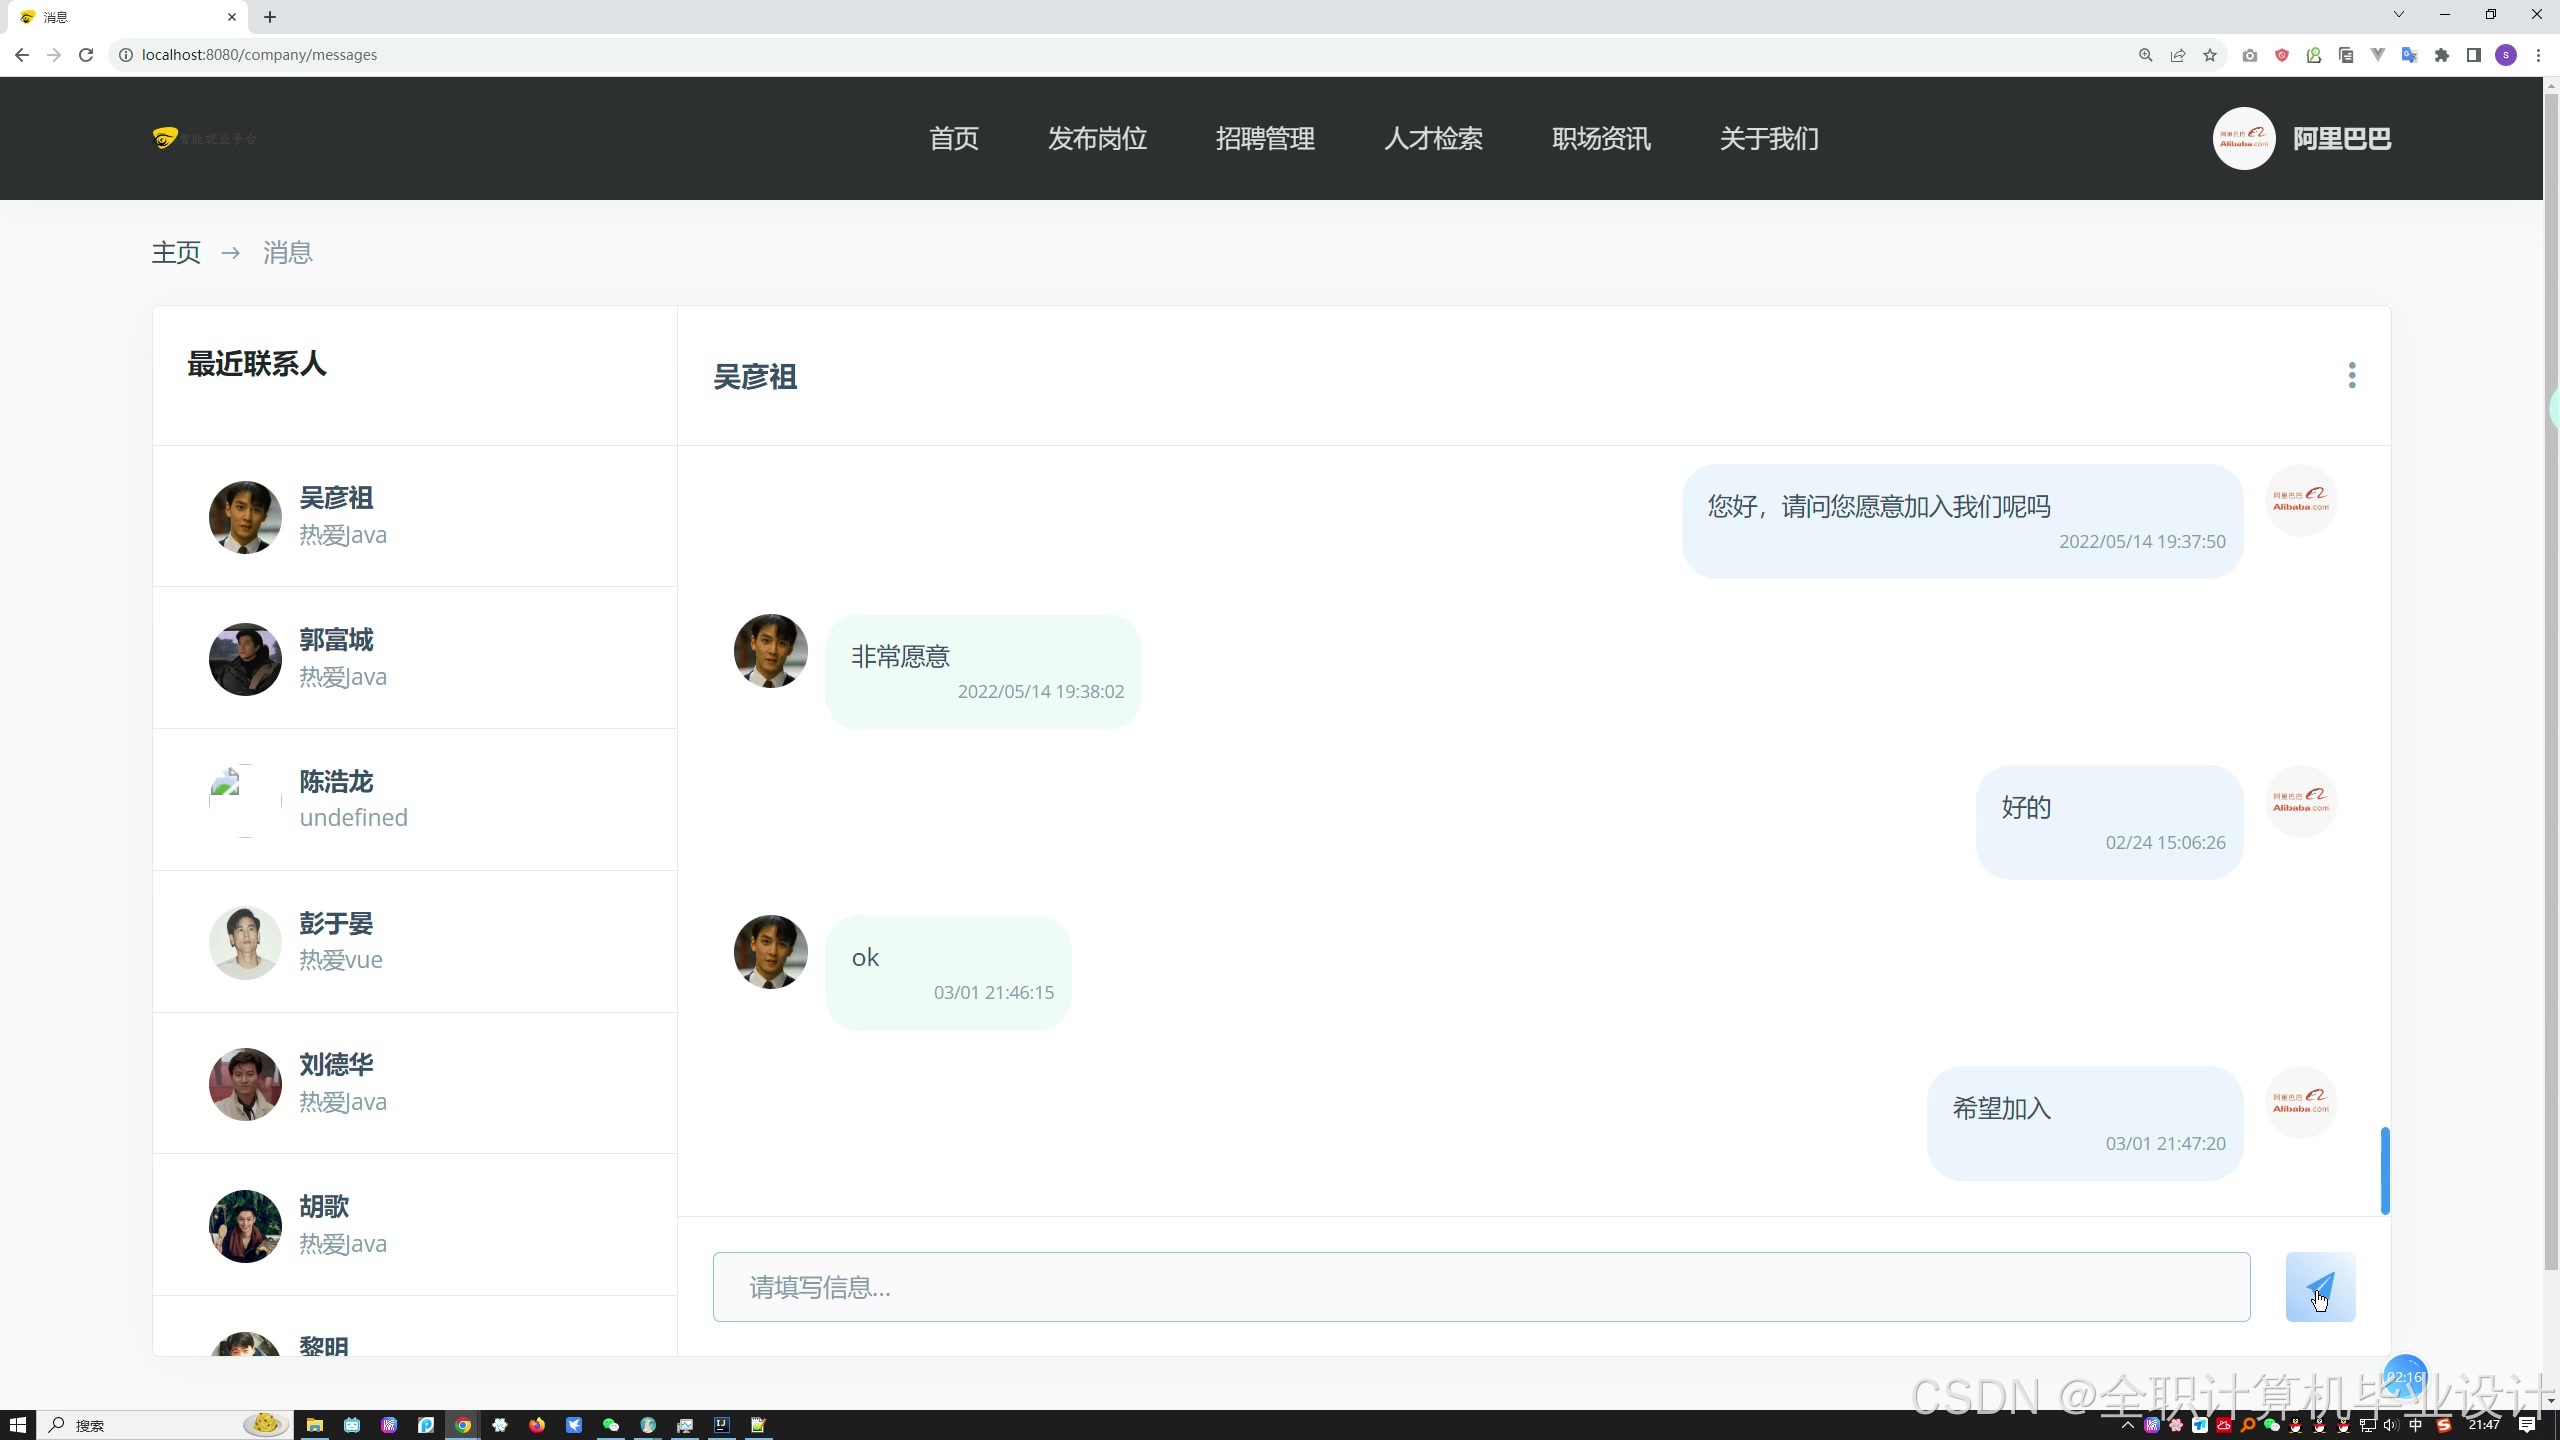Open the three-dot chat options menu
Image resolution: width=2560 pixels, height=1440 pixels.
(2351, 376)
